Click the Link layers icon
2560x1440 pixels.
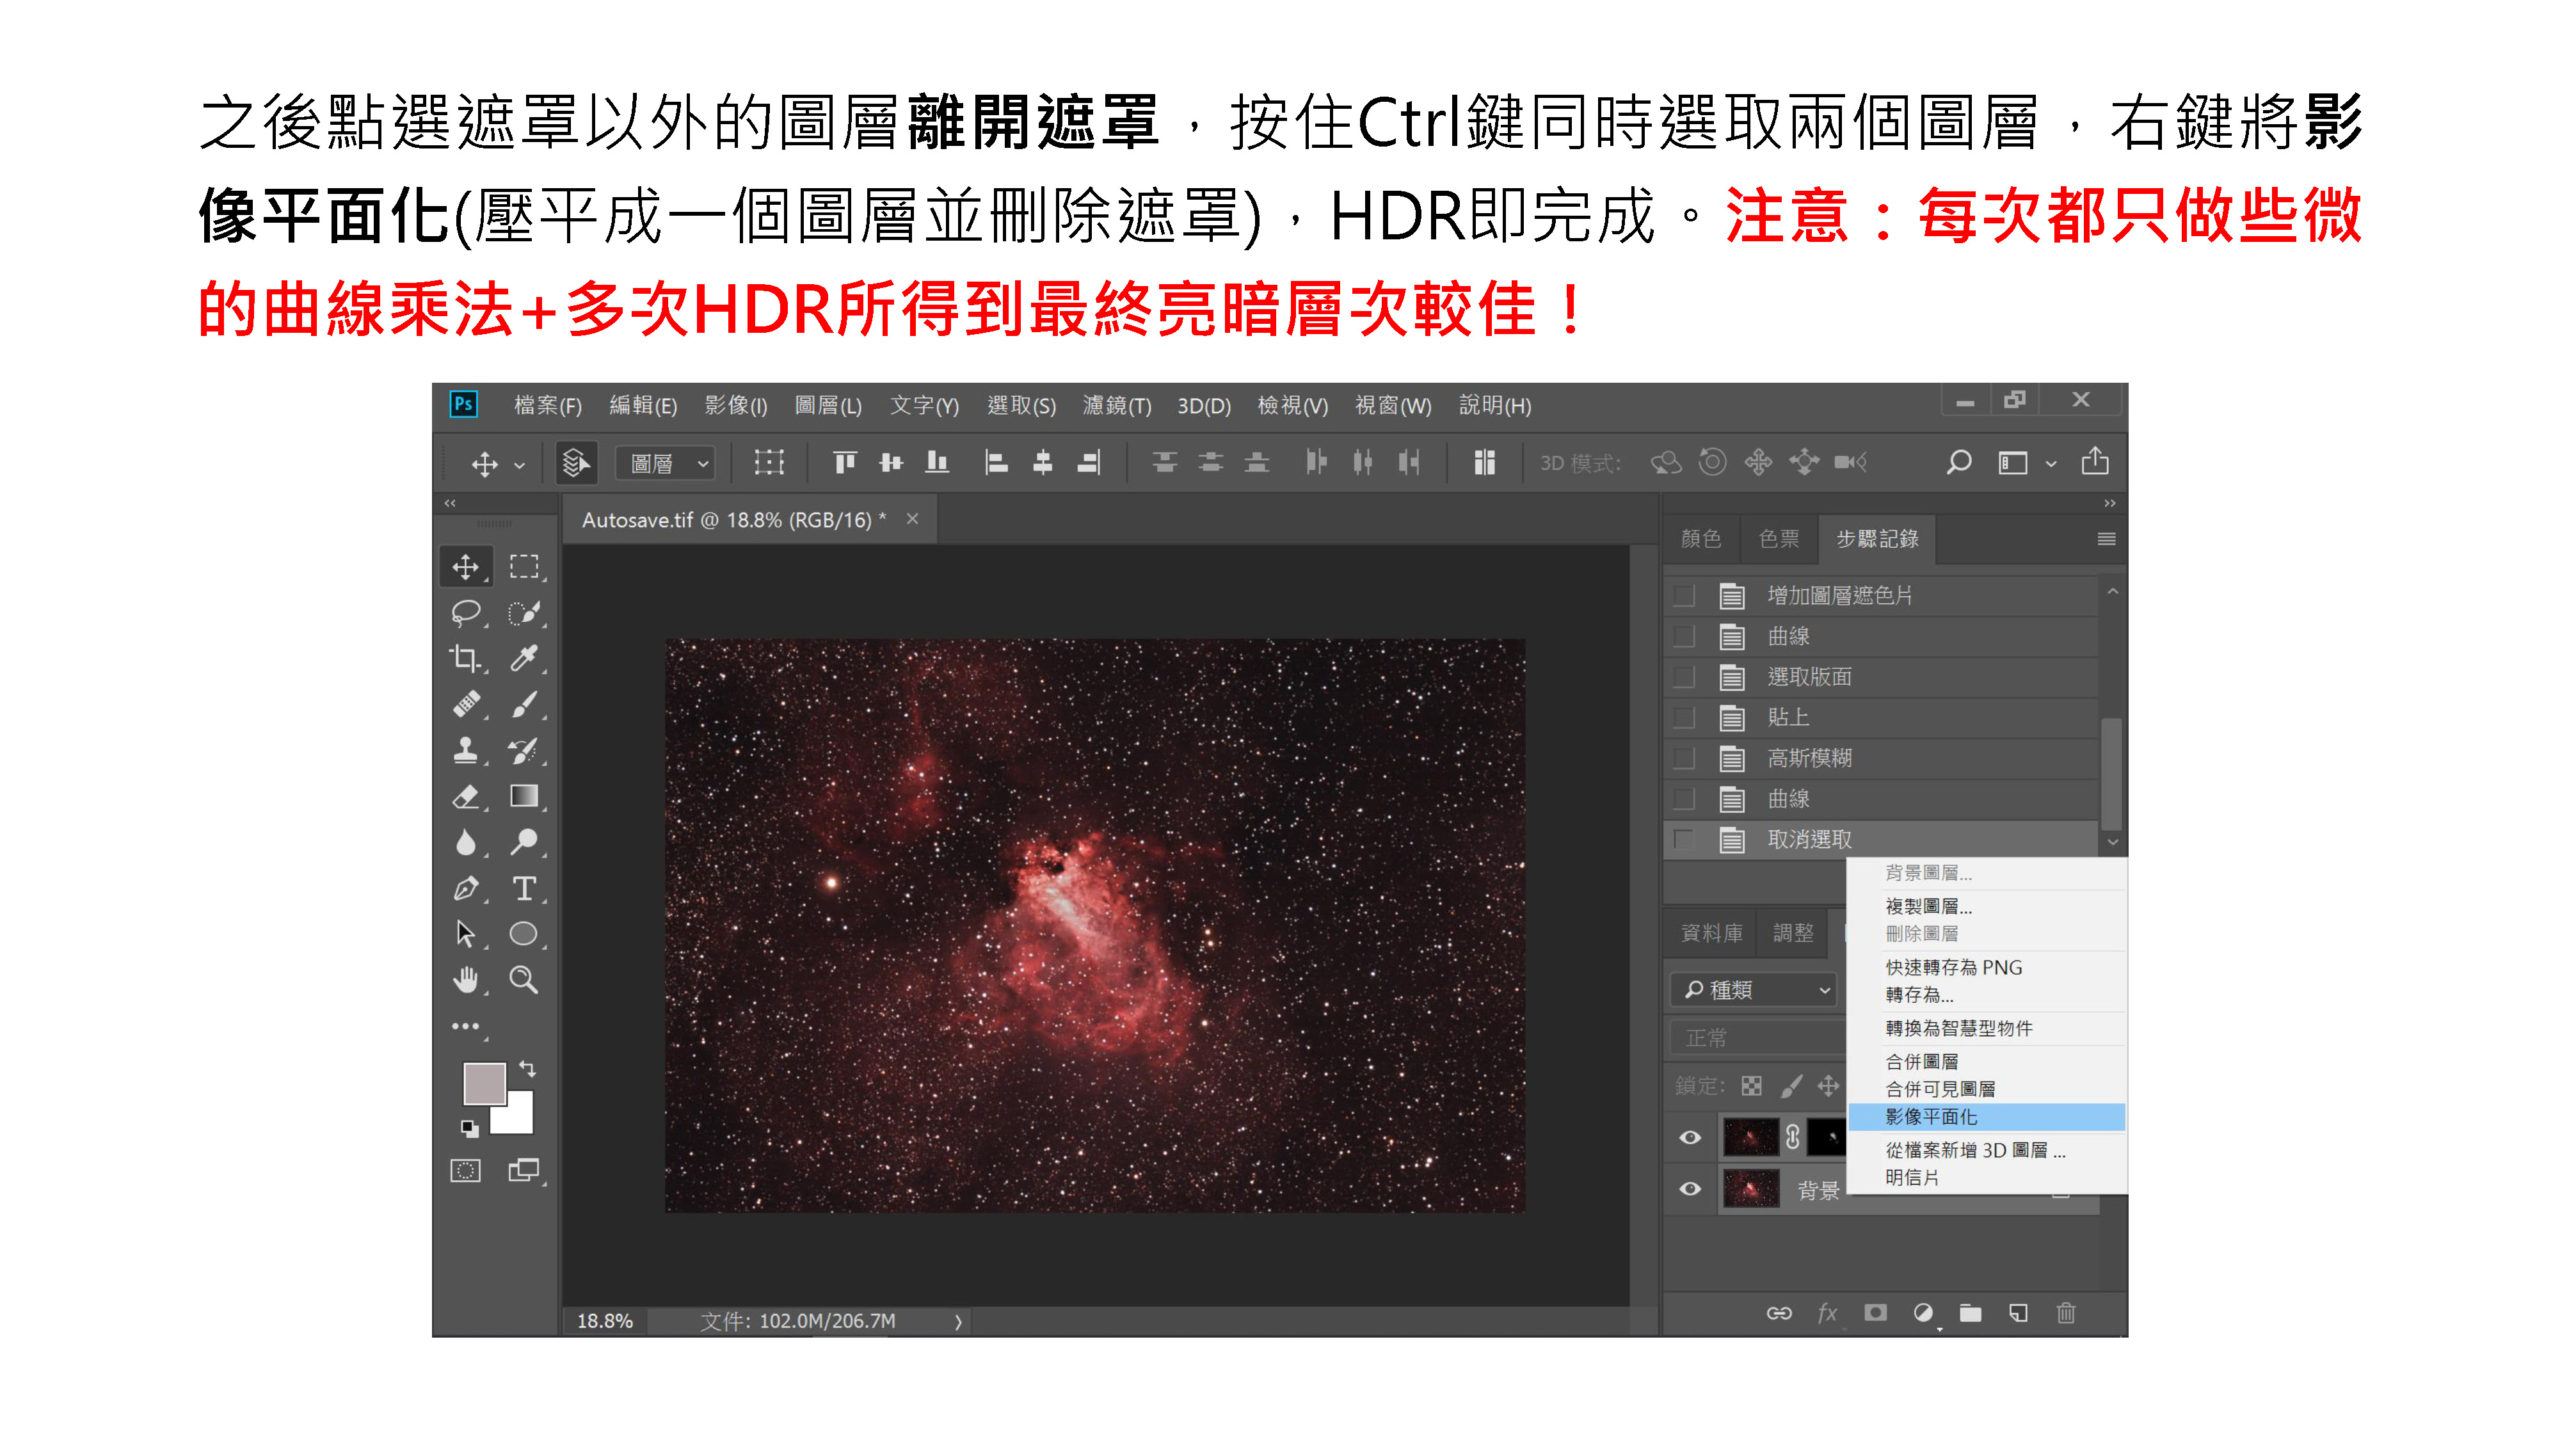pos(1779,1313)
